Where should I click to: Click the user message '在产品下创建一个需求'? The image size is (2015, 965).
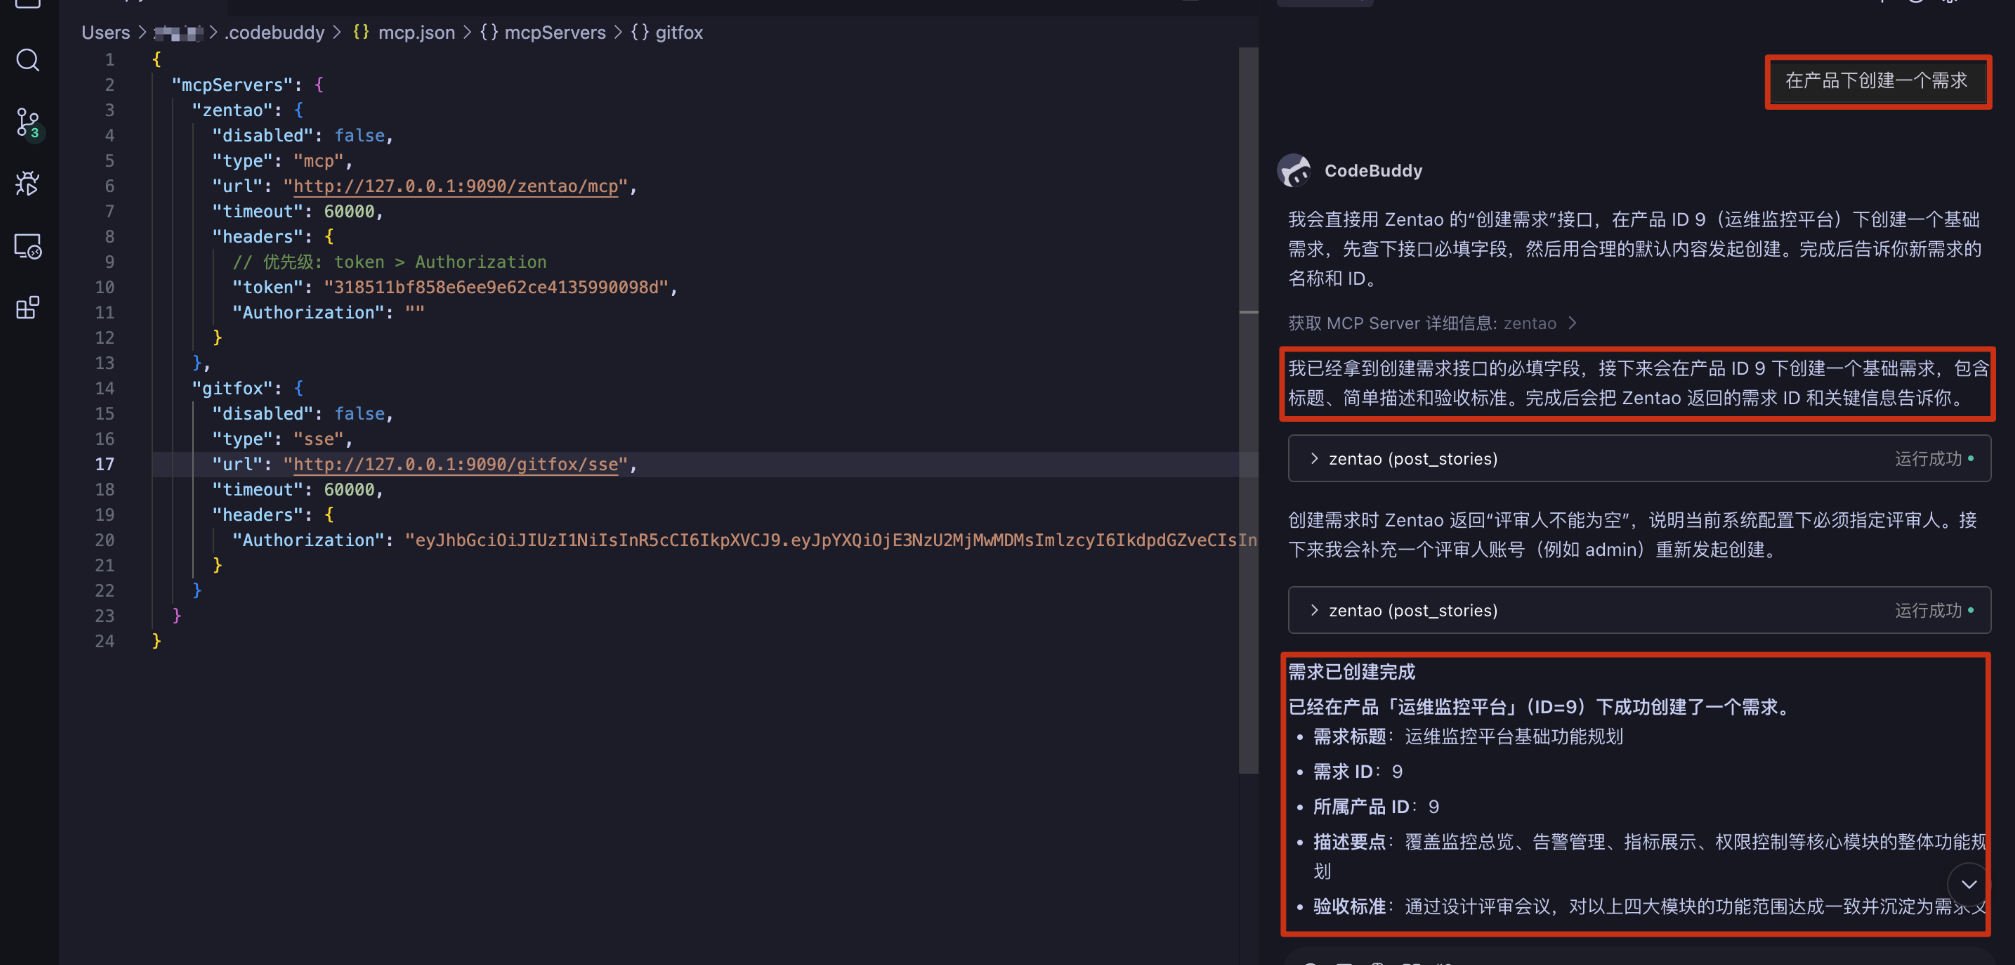pyautogui.click(x=1877, y=81)
